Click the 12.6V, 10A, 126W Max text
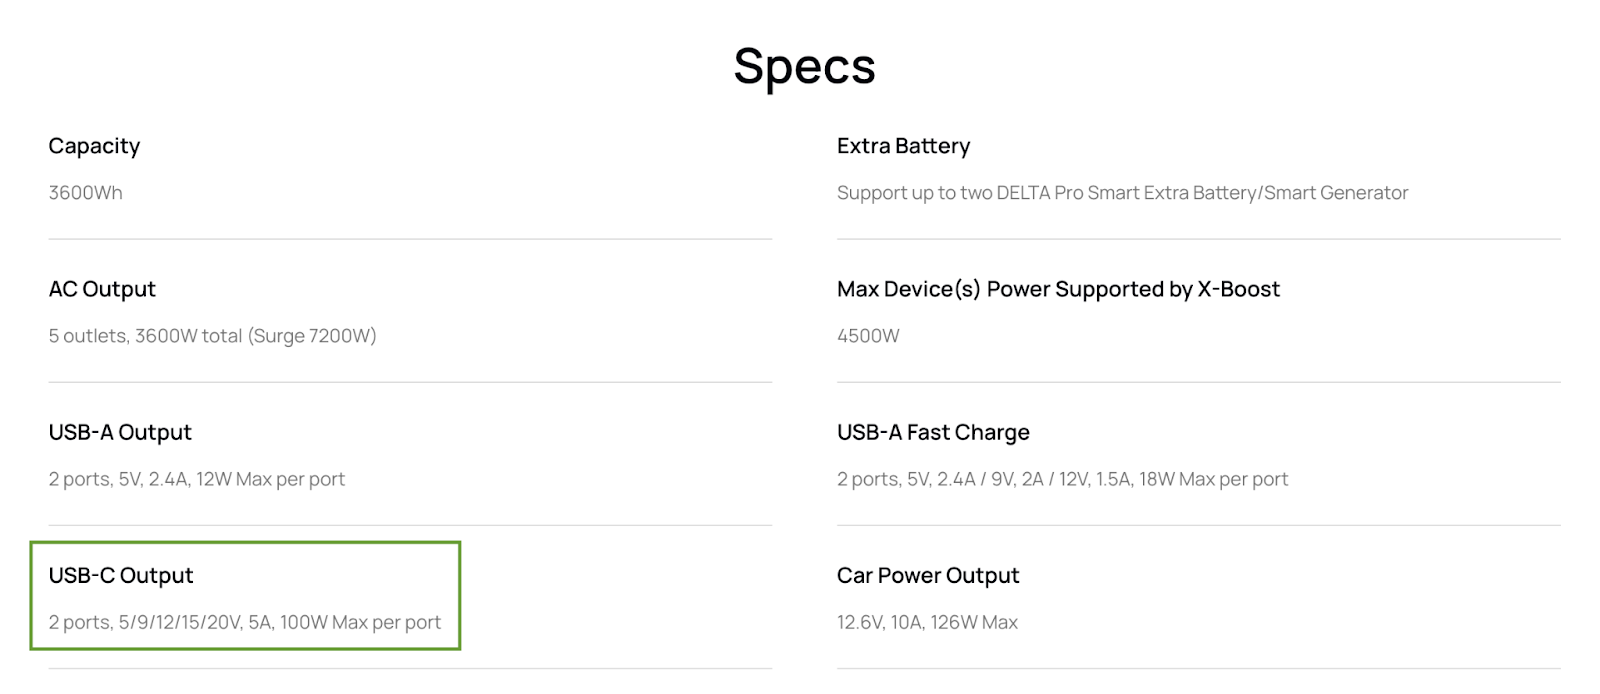The height and width of the screenshot is (694, 1600). tap(927, 622)
